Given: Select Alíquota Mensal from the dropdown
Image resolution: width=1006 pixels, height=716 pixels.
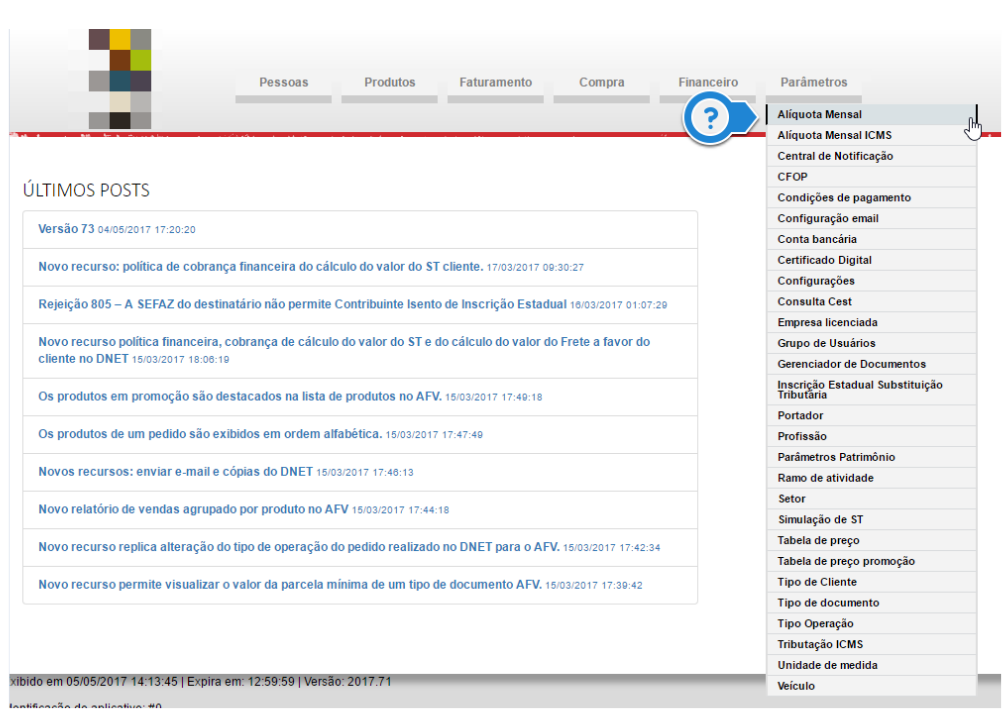Looking at the screenshot, I should (819, 115).
